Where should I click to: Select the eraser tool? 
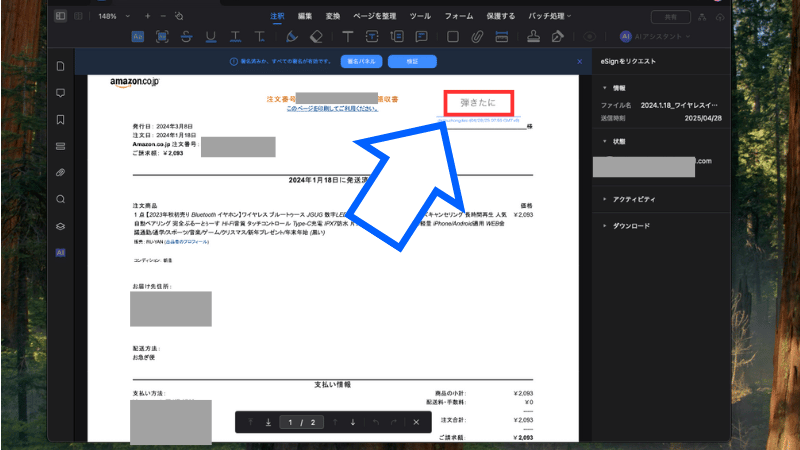316,36
